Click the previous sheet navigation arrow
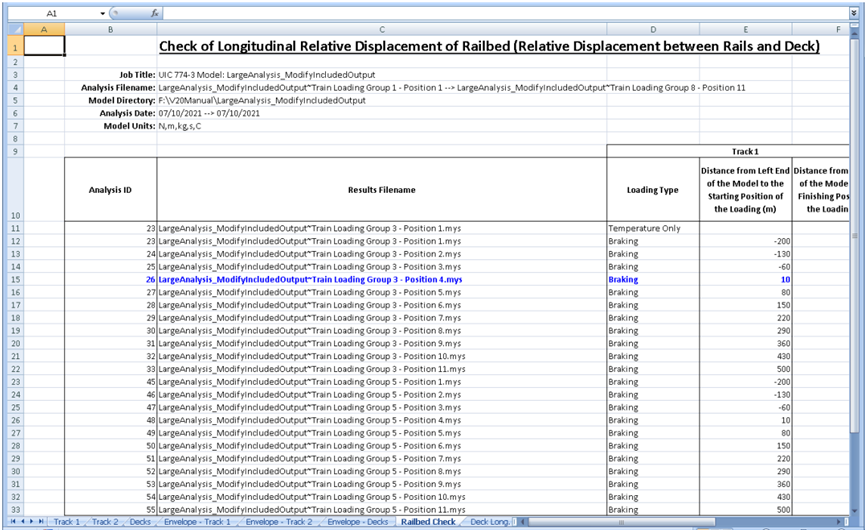 point(22,522)
